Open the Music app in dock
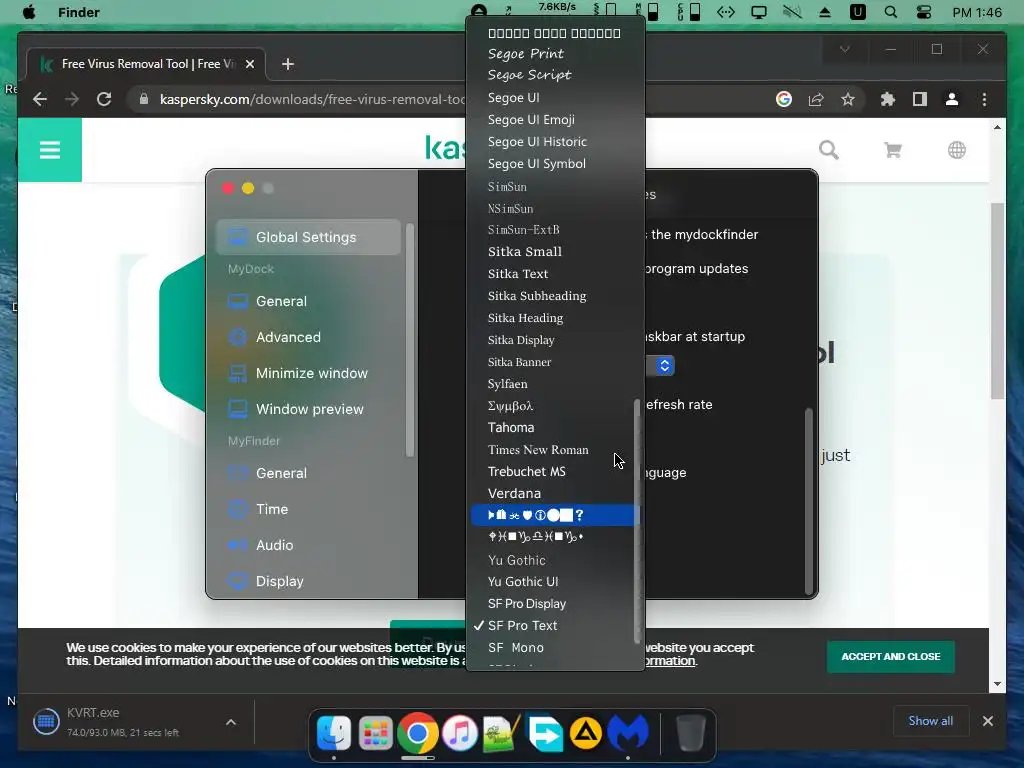The height and width of the screenshot is (768, 1024). 460,733
